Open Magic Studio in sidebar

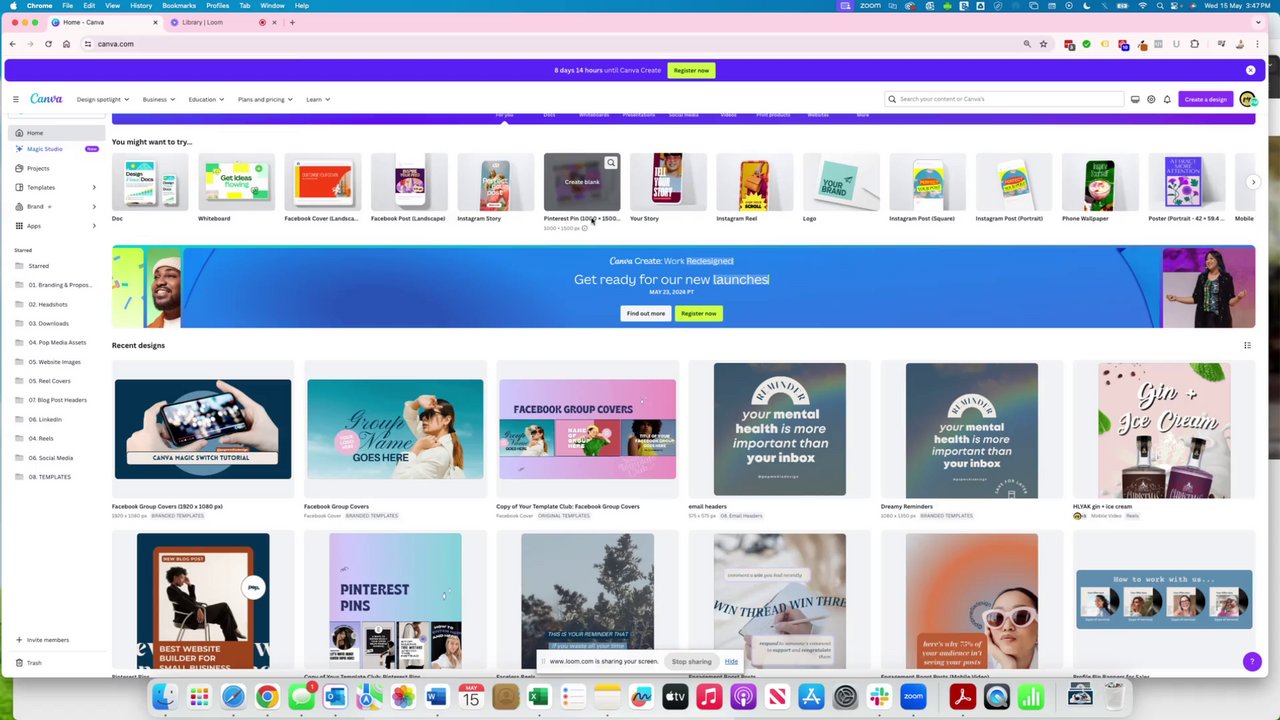coord(56,149)
